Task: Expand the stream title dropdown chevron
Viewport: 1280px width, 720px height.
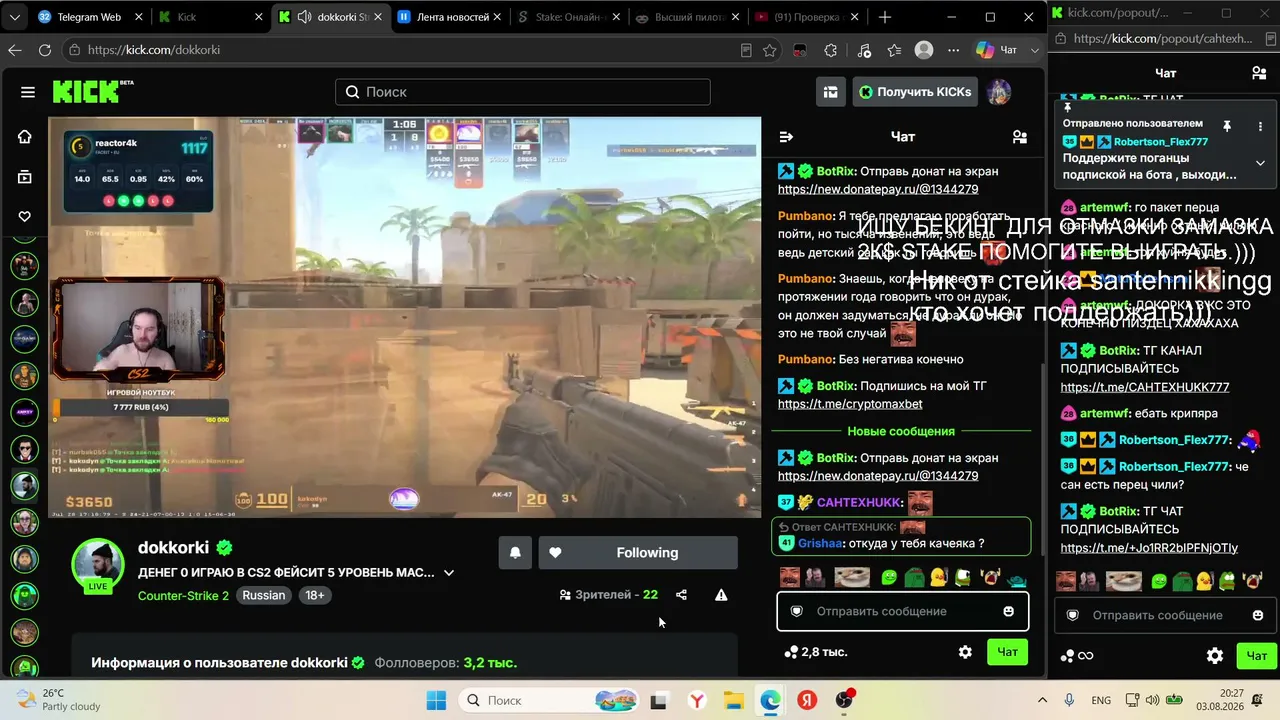Action: [x=449, y=573]
